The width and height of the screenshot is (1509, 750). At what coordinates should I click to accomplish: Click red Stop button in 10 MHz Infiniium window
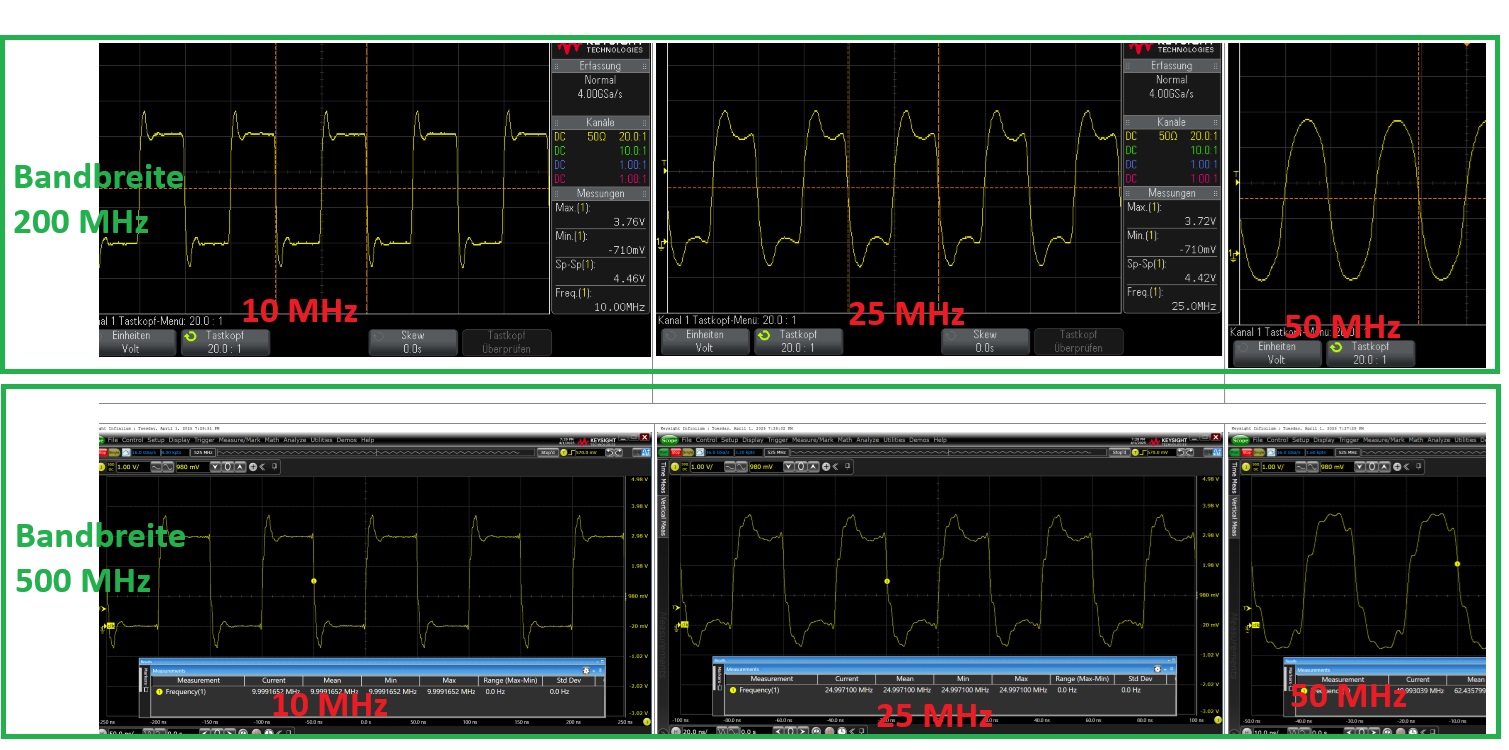tap(103, 452)
